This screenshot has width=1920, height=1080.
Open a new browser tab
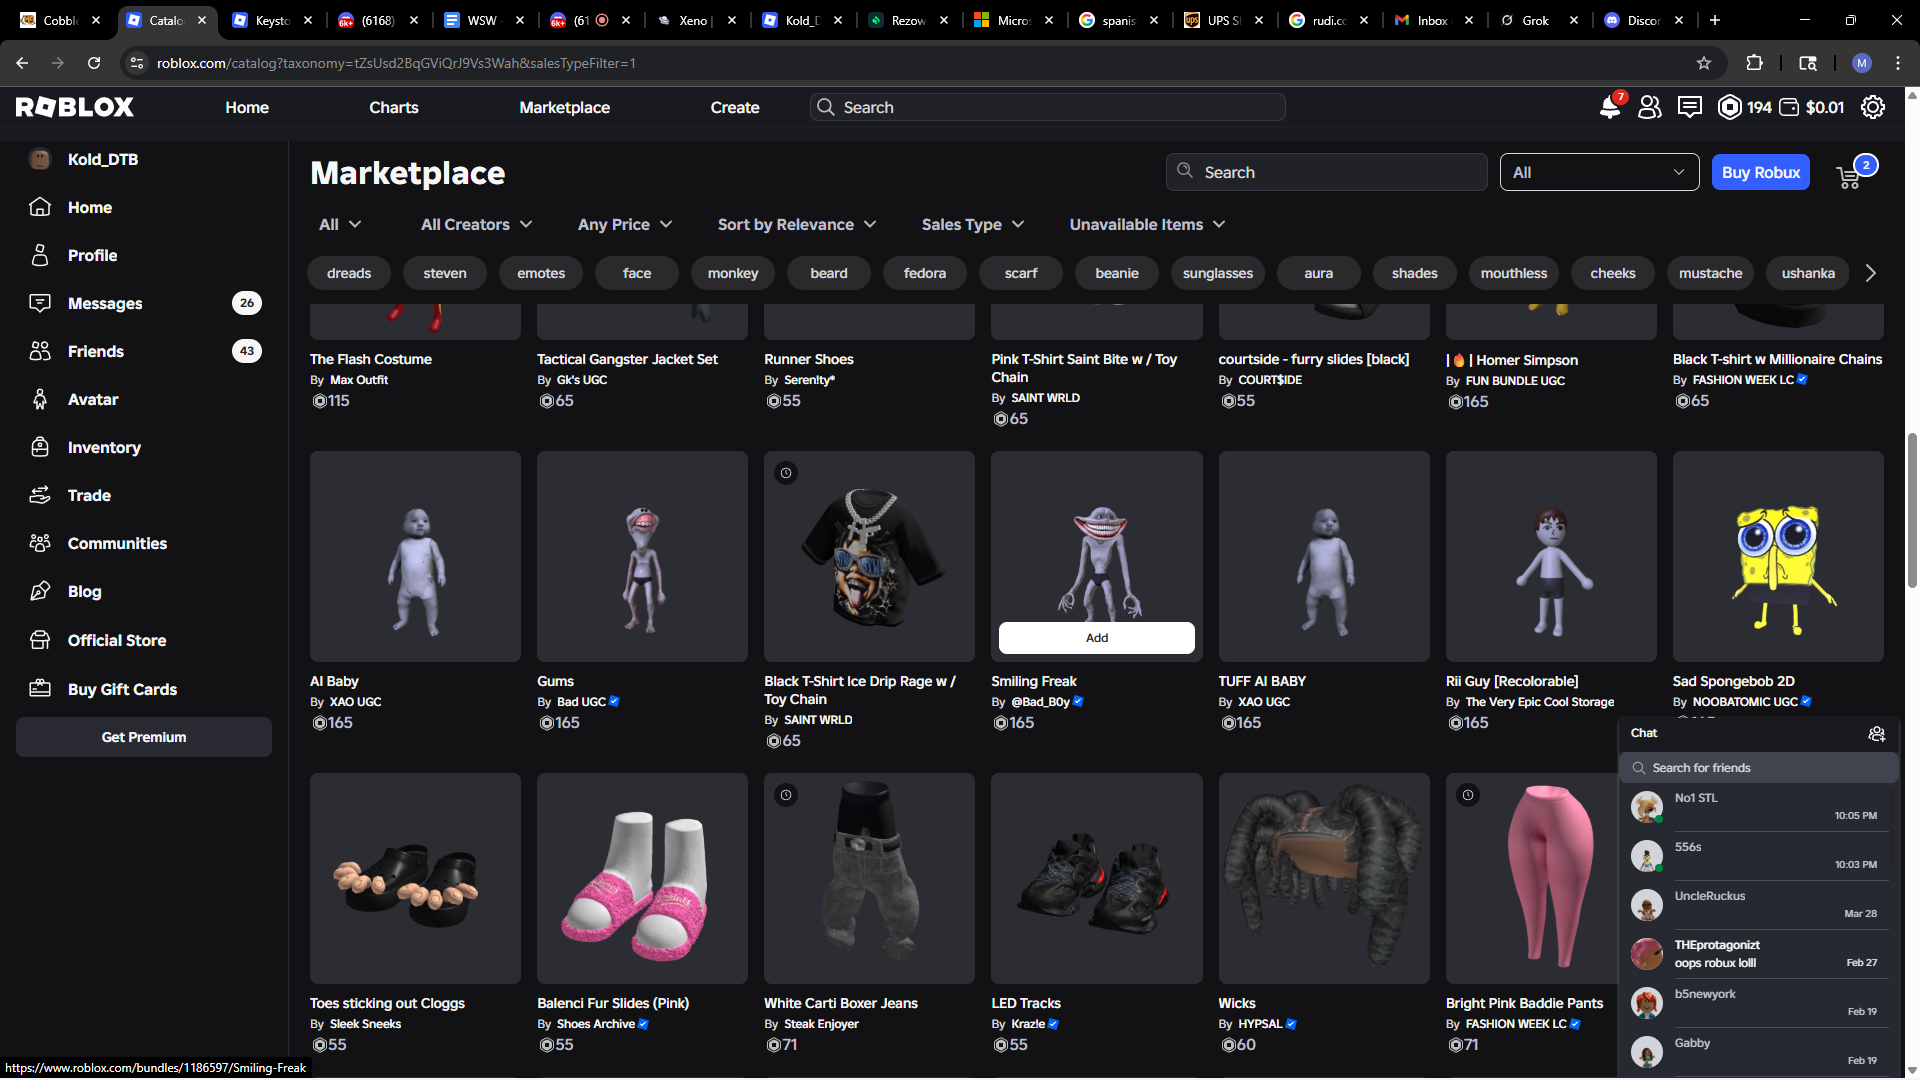point(1715,20)
